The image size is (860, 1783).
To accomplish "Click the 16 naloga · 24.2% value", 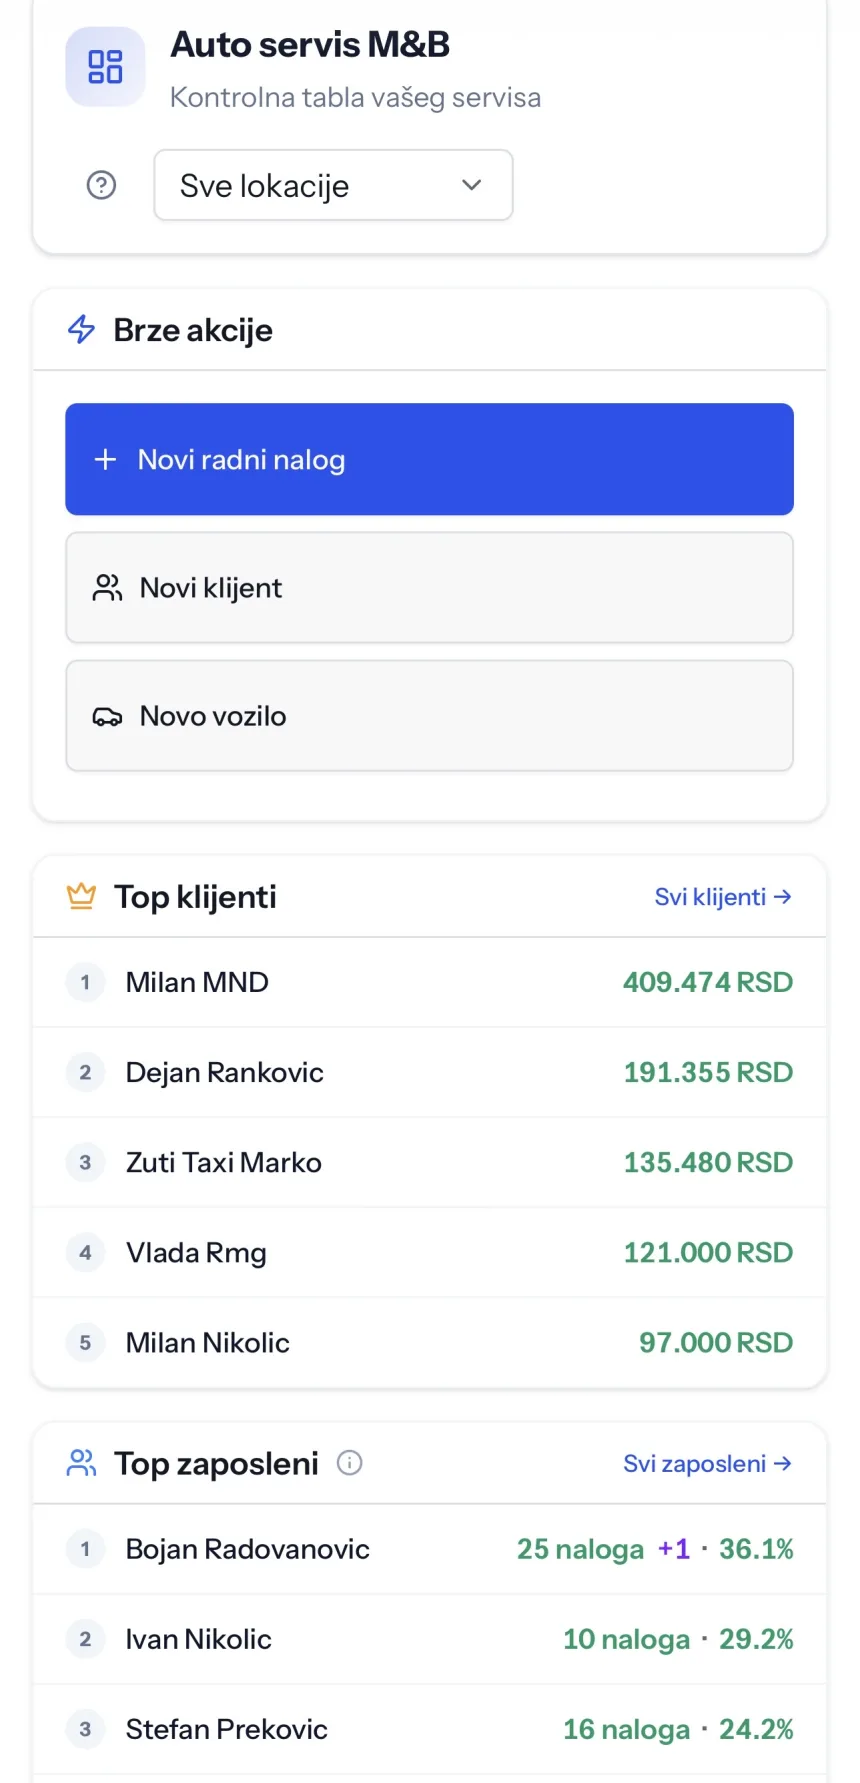I will tap(678, 1729).
